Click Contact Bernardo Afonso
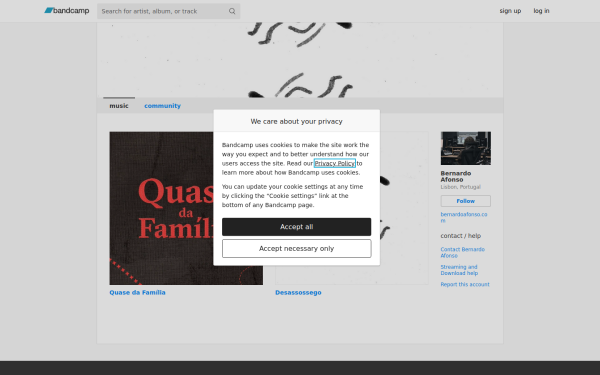The width and height of the screenshot is (600, 375). point(463,252)
